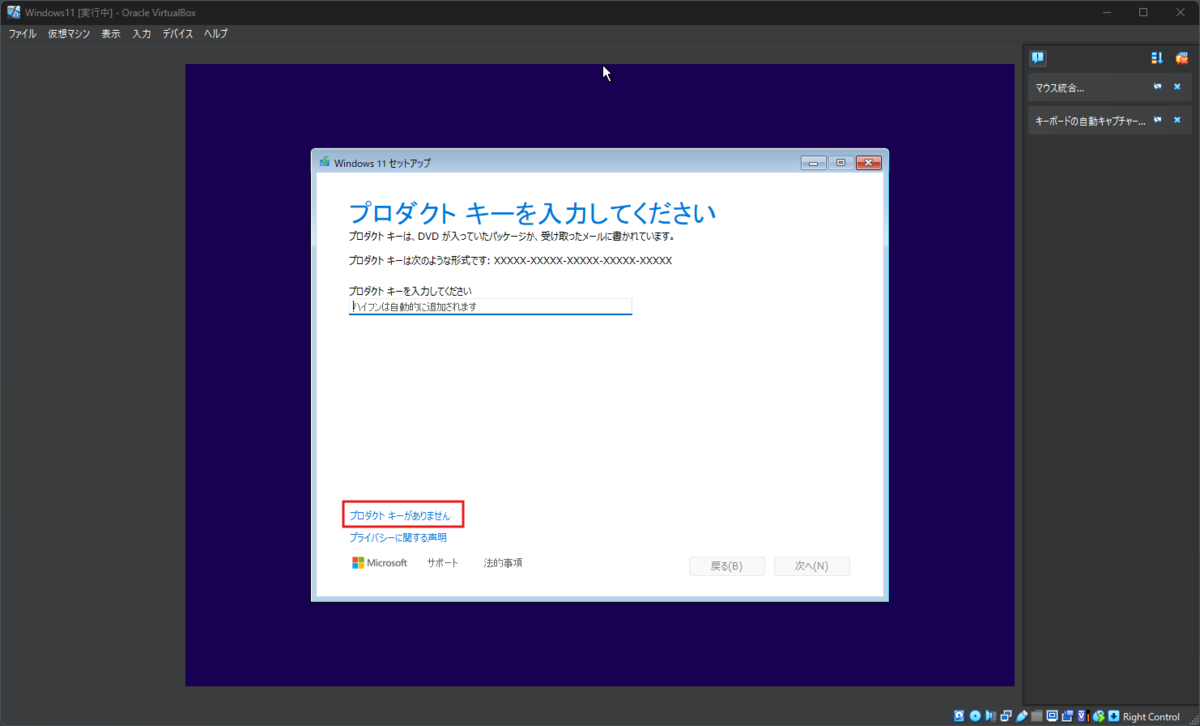The image size is (1200, 726).
Task: Click the remove-all-notifications icon
Action: (x=1181, y=58)
